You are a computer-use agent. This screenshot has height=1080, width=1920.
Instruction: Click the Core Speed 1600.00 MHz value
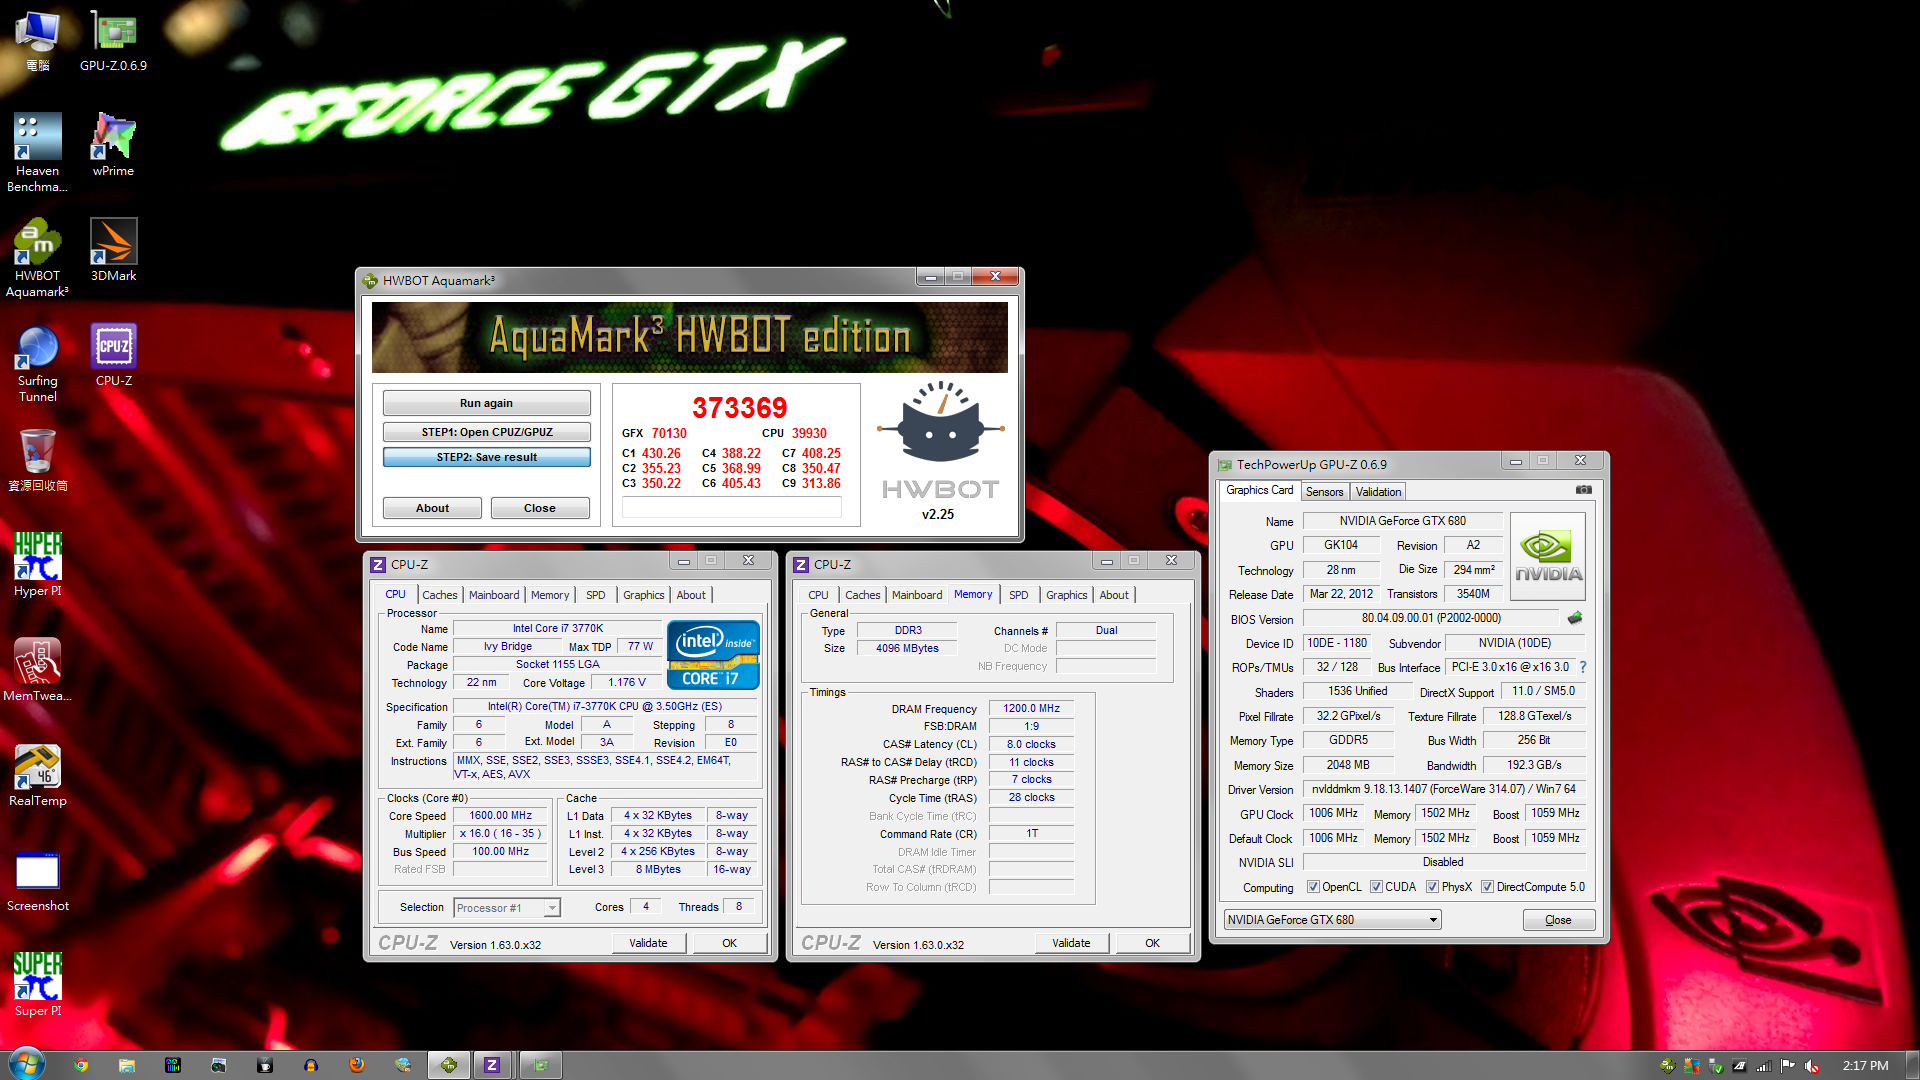pos(500,815)
